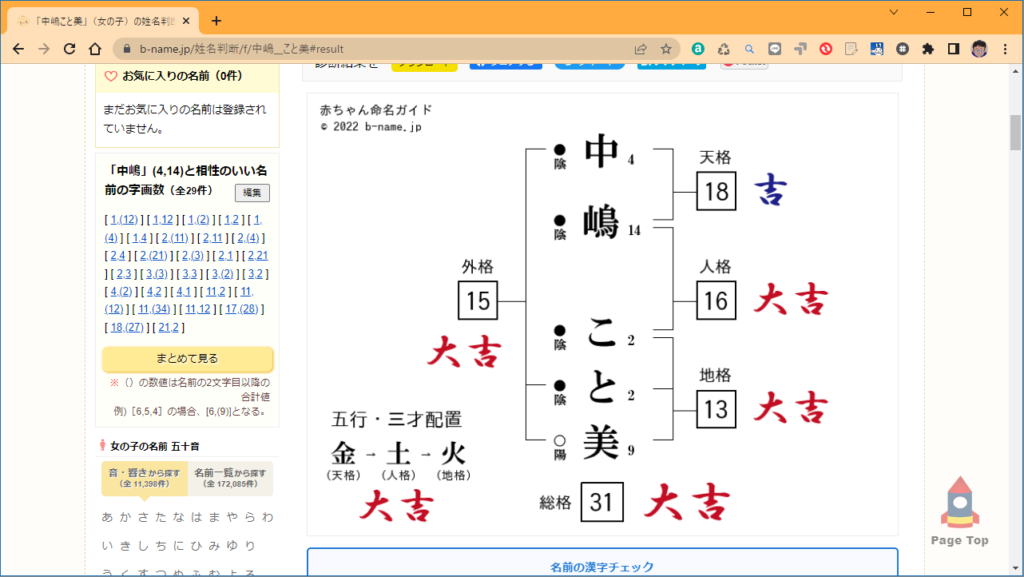Open the 1.(12) stroke-count link

[x=125, y=218]
